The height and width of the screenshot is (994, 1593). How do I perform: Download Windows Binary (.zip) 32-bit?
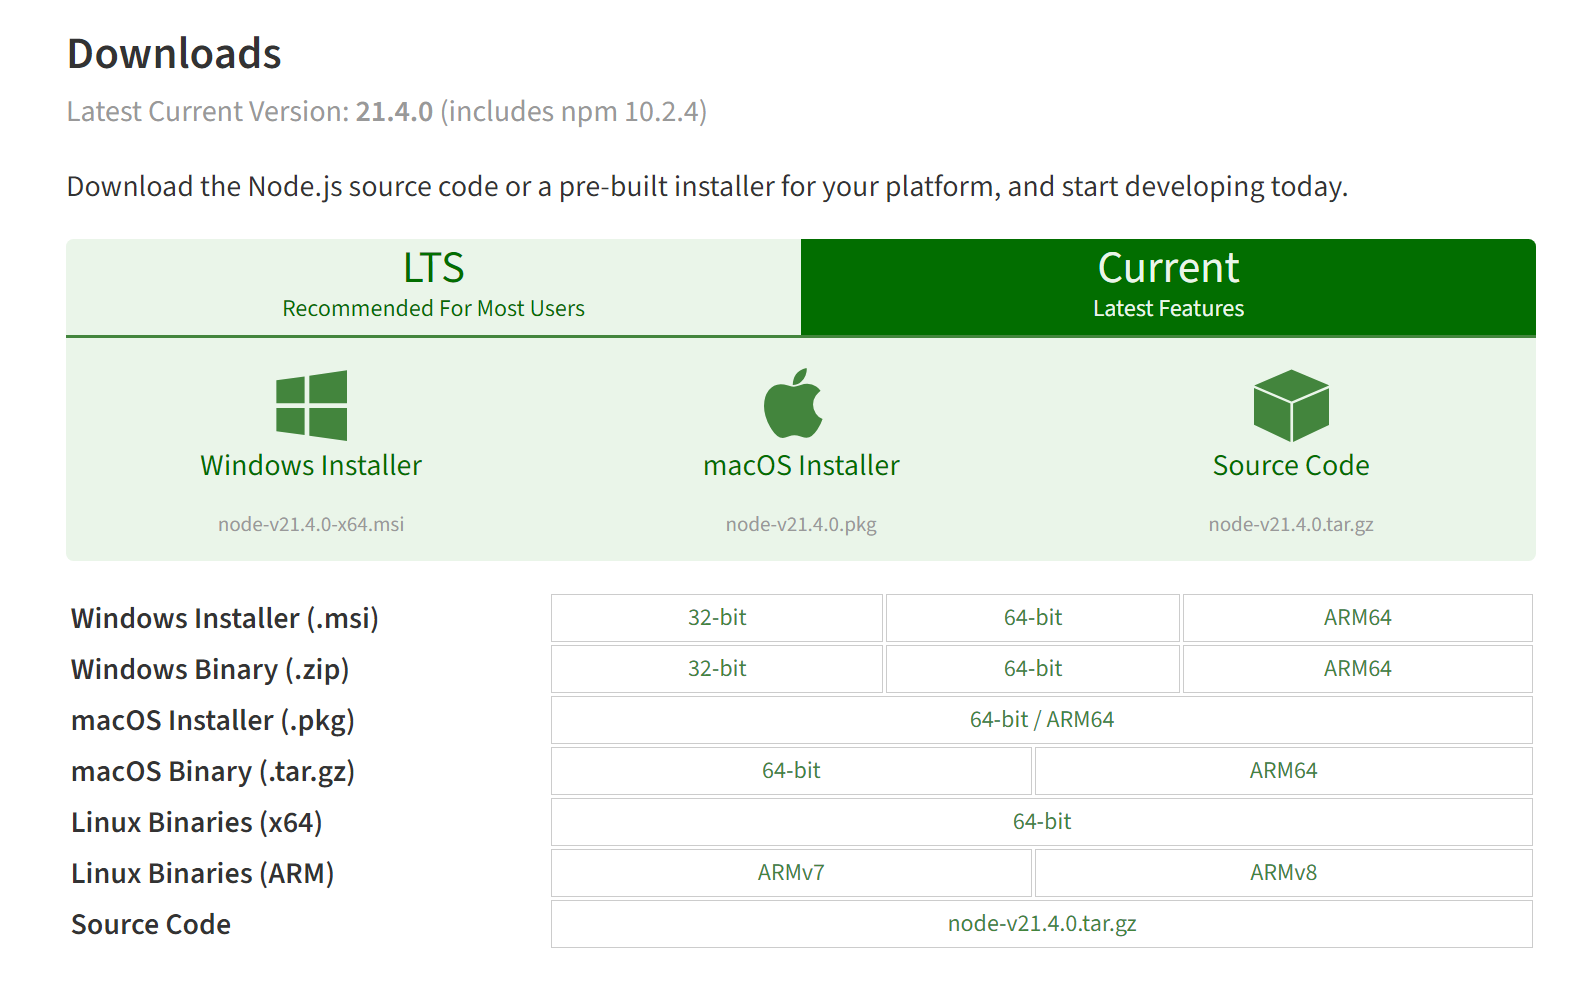coord(717,669)
